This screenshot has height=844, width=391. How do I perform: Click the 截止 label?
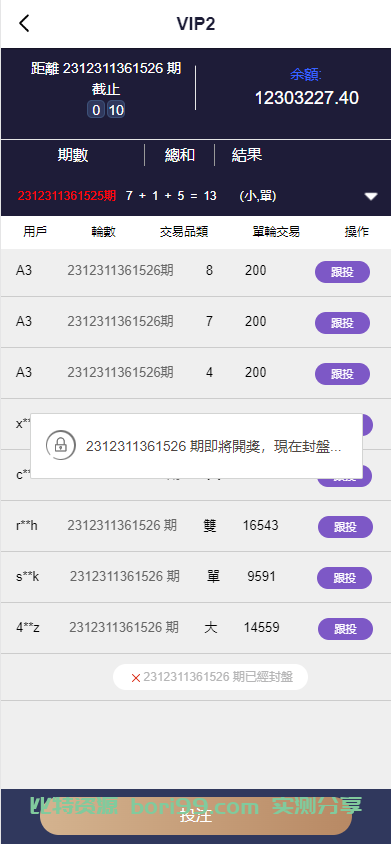pyautogui.click(x=106, y=89)
